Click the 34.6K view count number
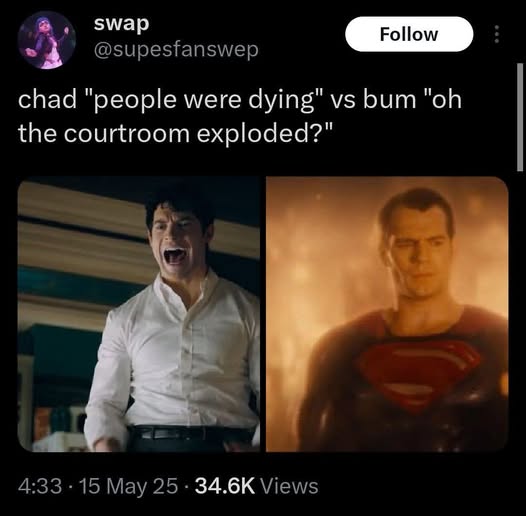 (x=225, y=486)
